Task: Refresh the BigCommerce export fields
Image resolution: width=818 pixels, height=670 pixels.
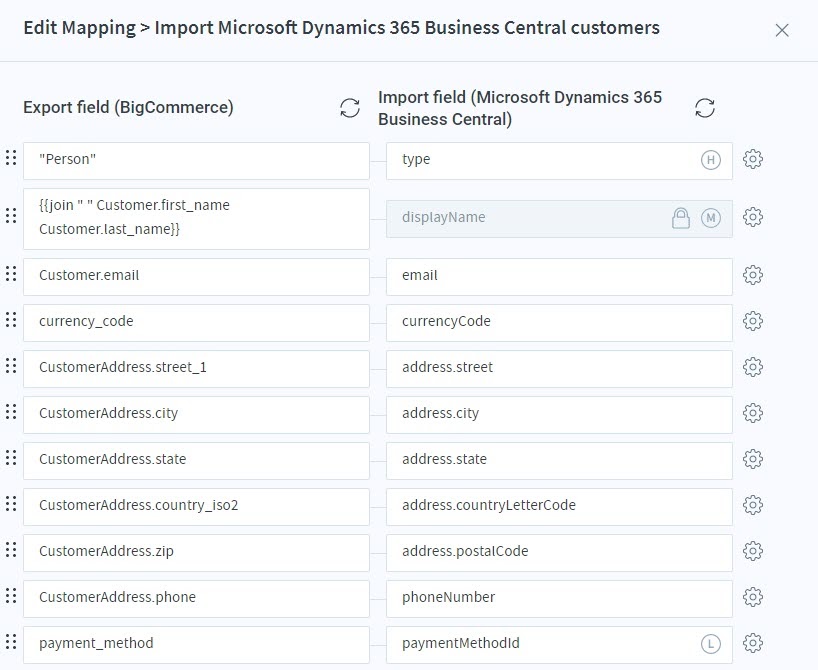Action: coord(350,108)
